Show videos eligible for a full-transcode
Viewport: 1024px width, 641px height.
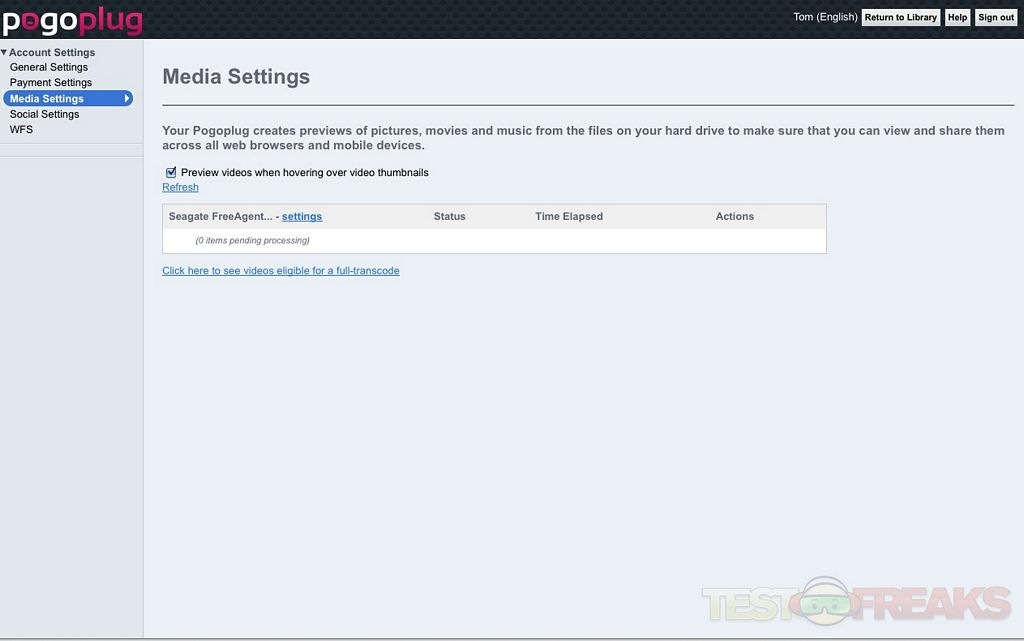click(281, 271)
